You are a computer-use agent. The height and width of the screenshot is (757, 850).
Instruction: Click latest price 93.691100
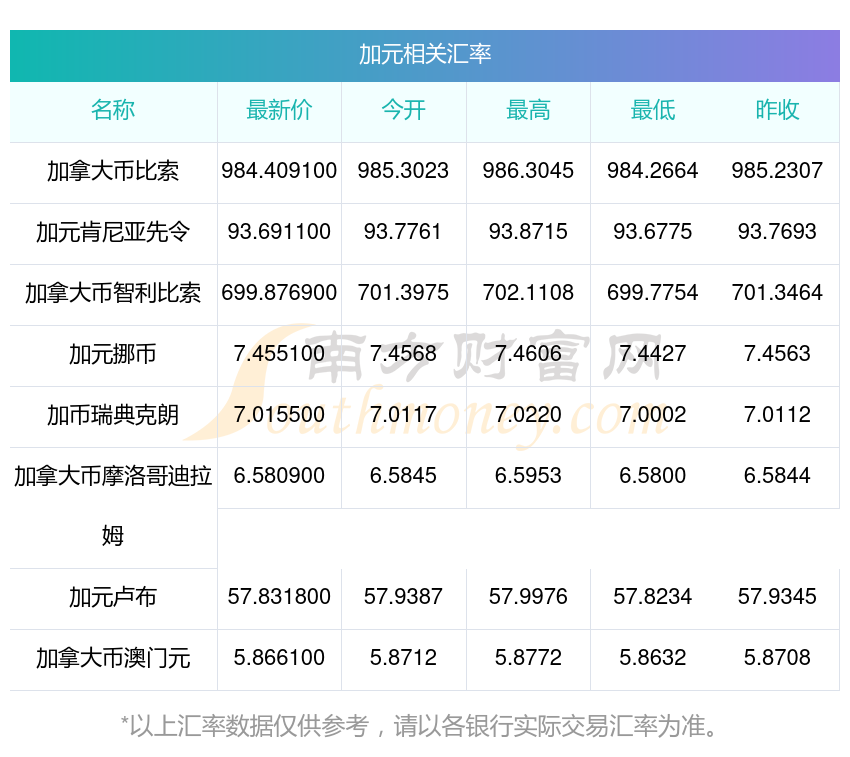[x=279, y=232]
